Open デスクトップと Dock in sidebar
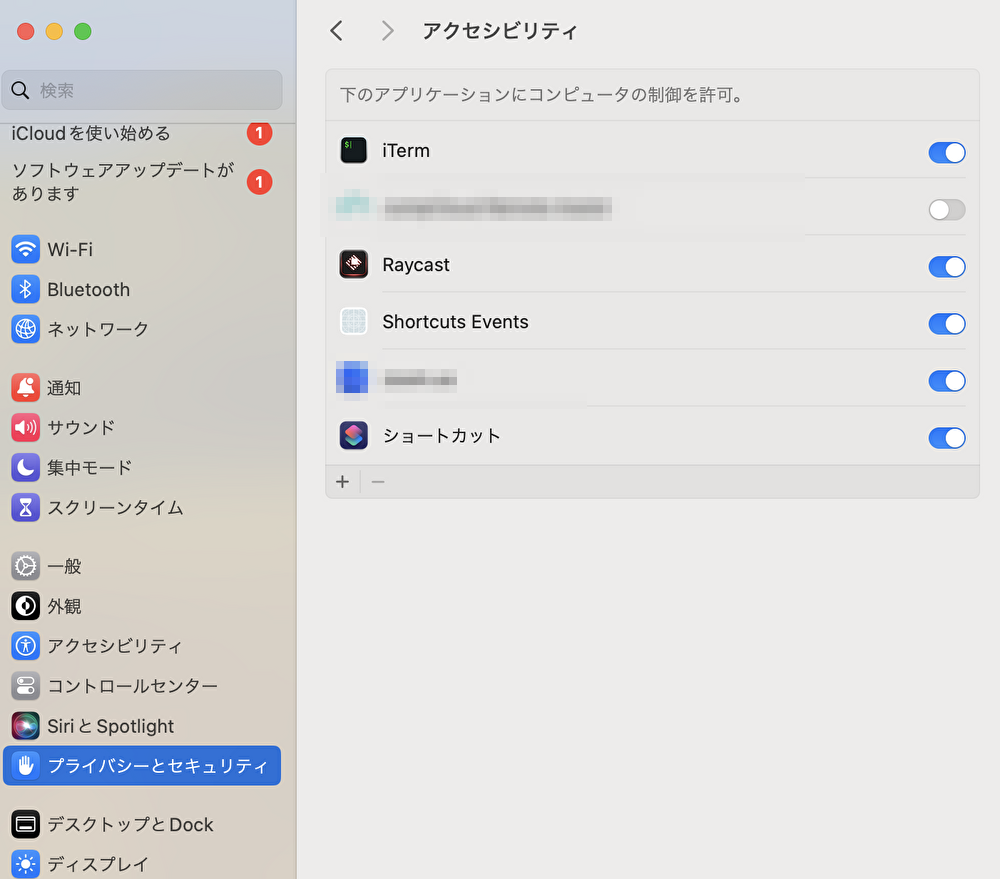The width and height of the screenshot is (1000, 879). 142,824
